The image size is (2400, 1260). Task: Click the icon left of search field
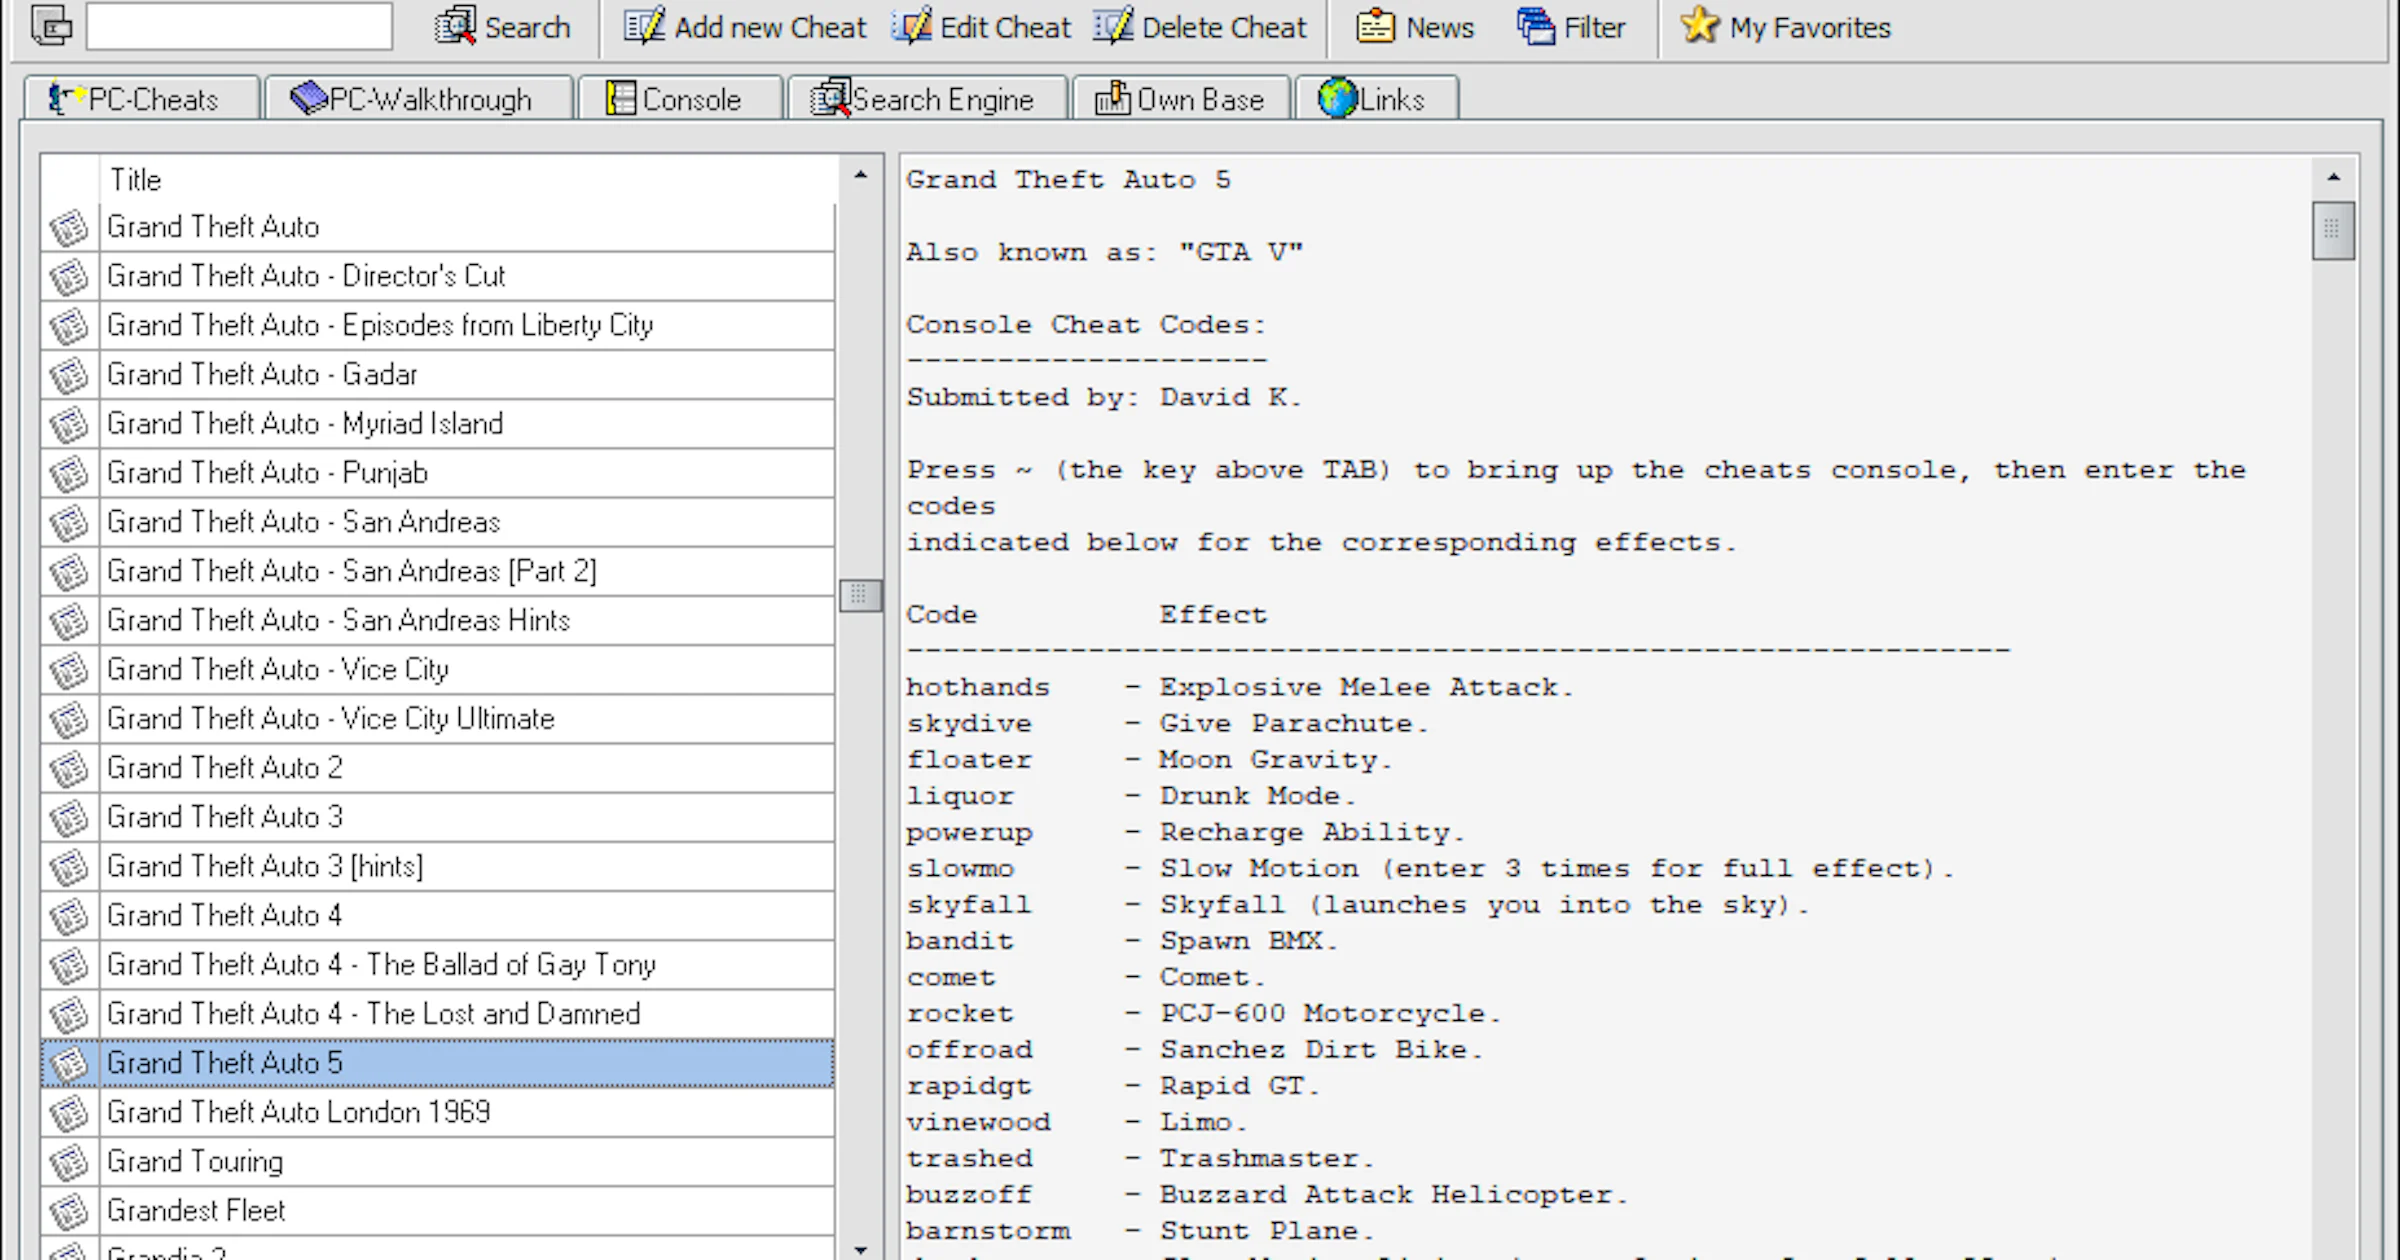(x=51, y=26)
